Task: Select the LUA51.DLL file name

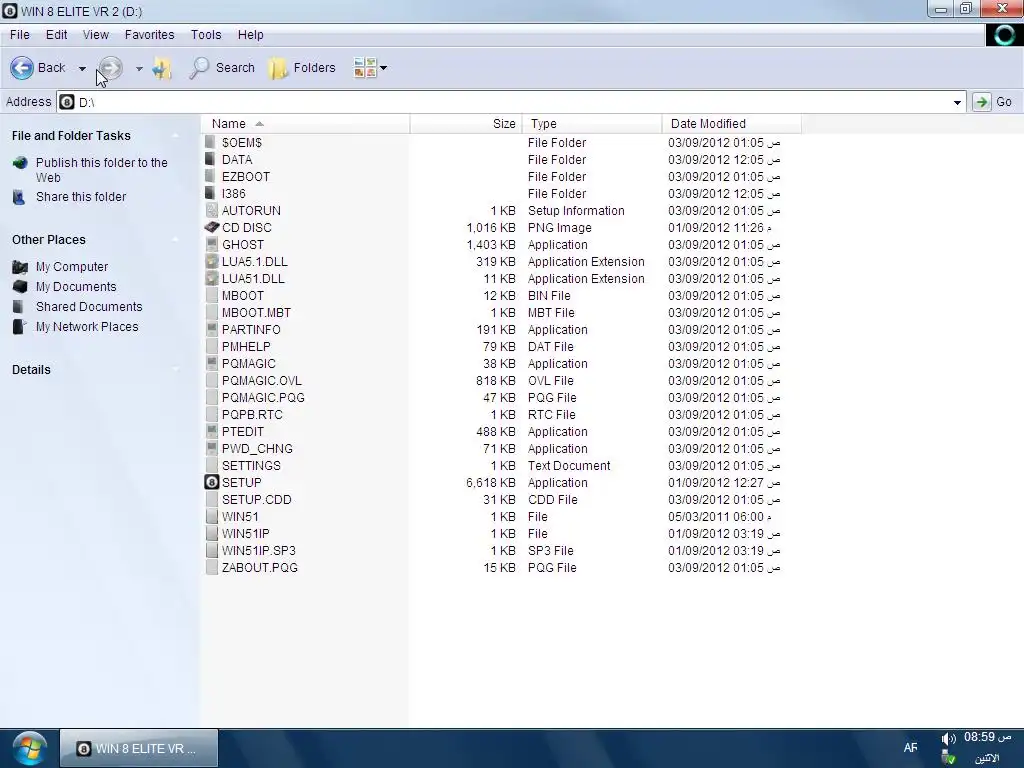Action: [253, 279]
